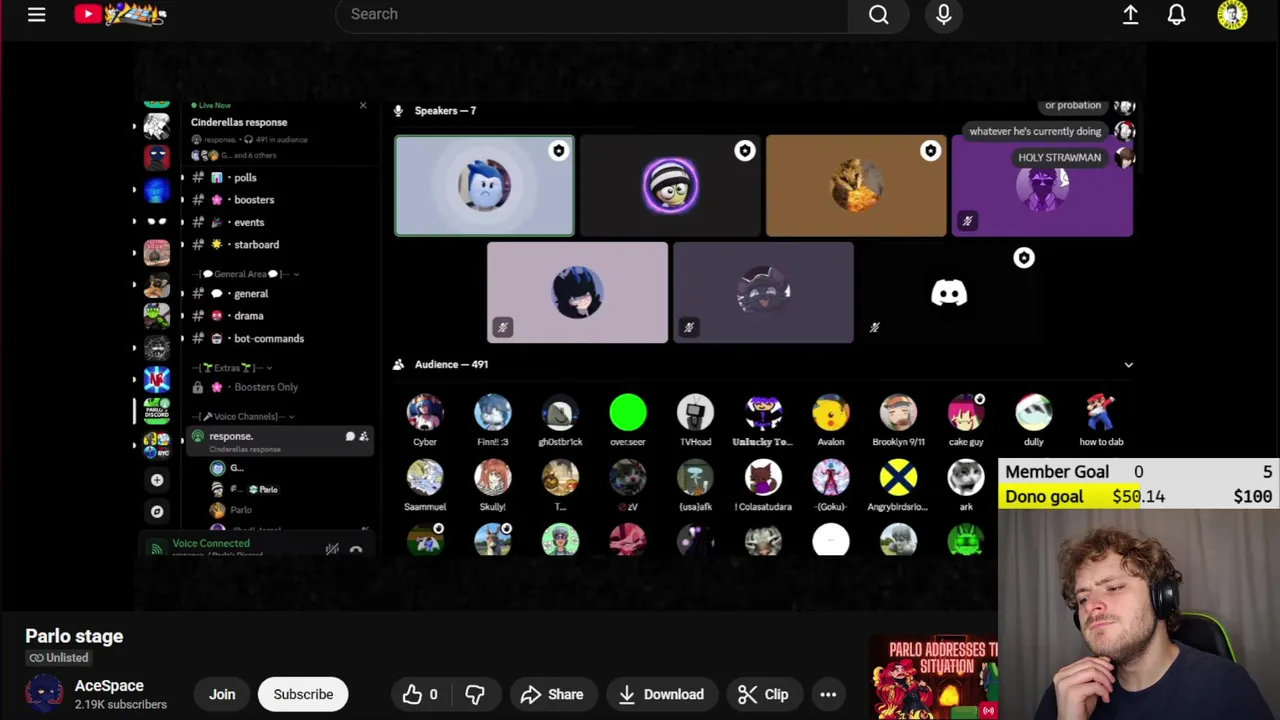Open the boosters channel in Discord
The width and height of the screenshot is (1280, 720).
tap(253, 200)
